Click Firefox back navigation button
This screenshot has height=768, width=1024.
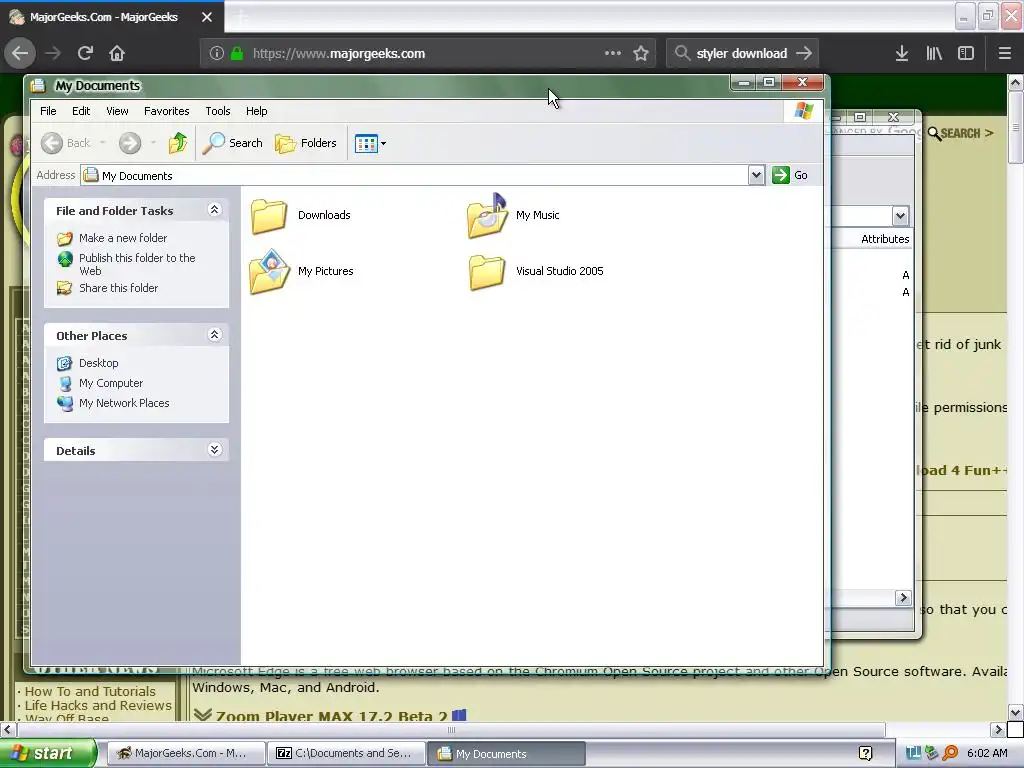tap(20, 53)
